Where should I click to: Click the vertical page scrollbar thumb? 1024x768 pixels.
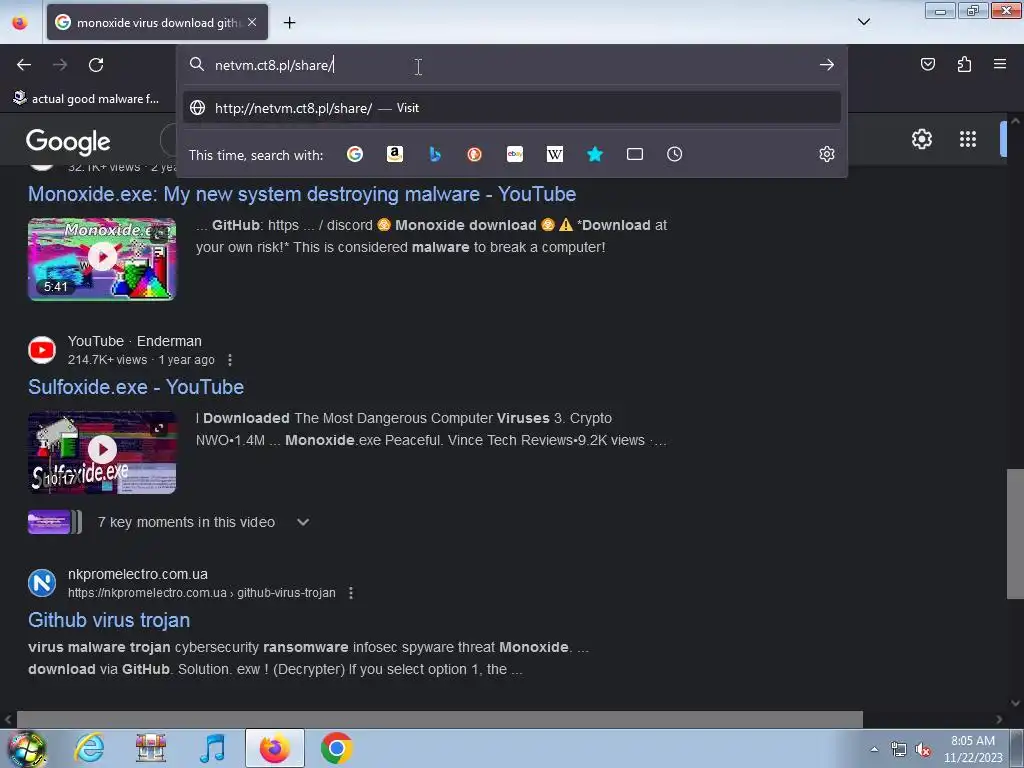[x=1015, y=534]
